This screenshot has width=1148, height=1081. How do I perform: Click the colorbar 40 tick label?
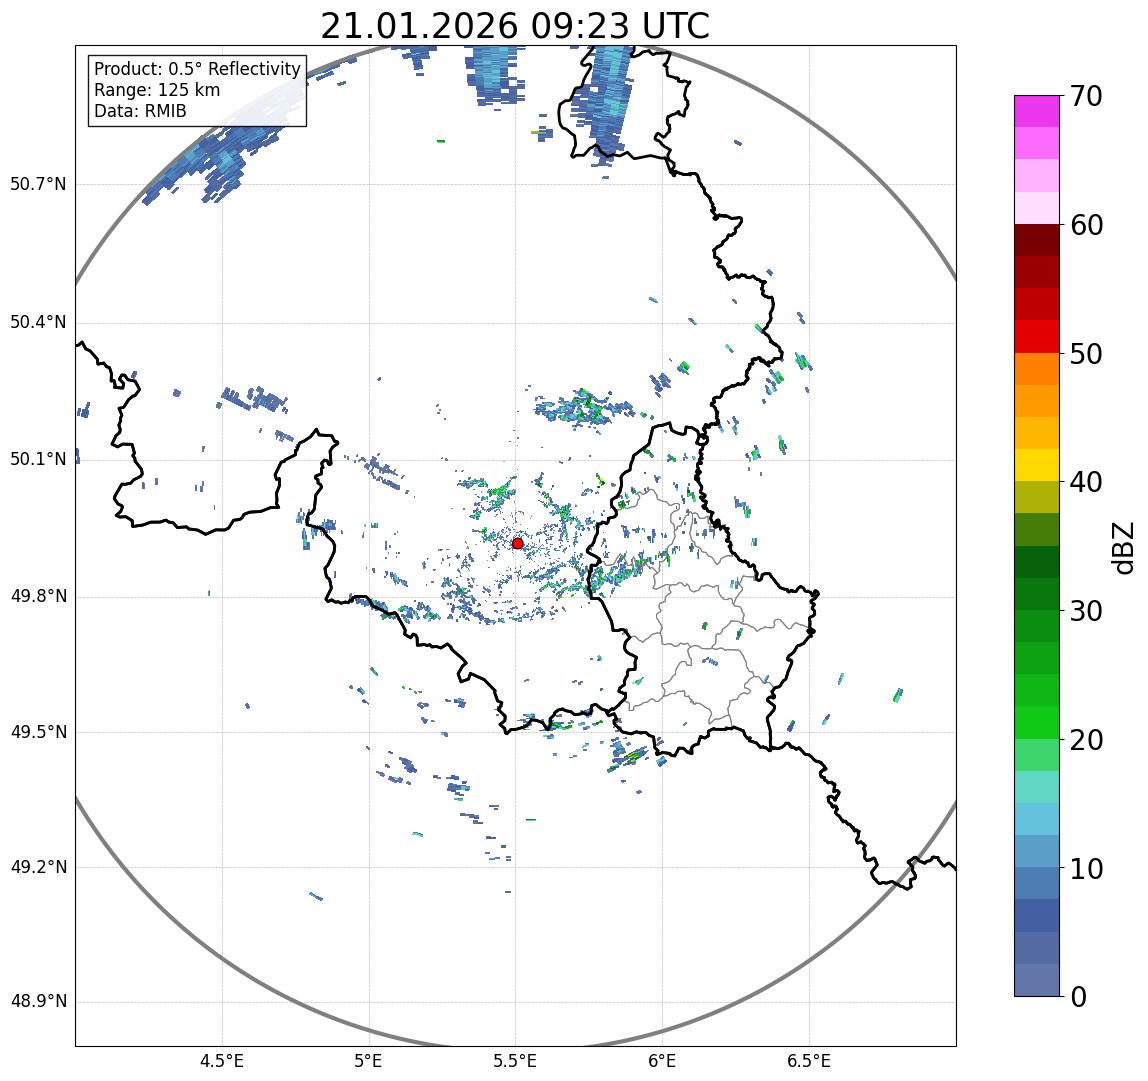tap(1086, 483)
